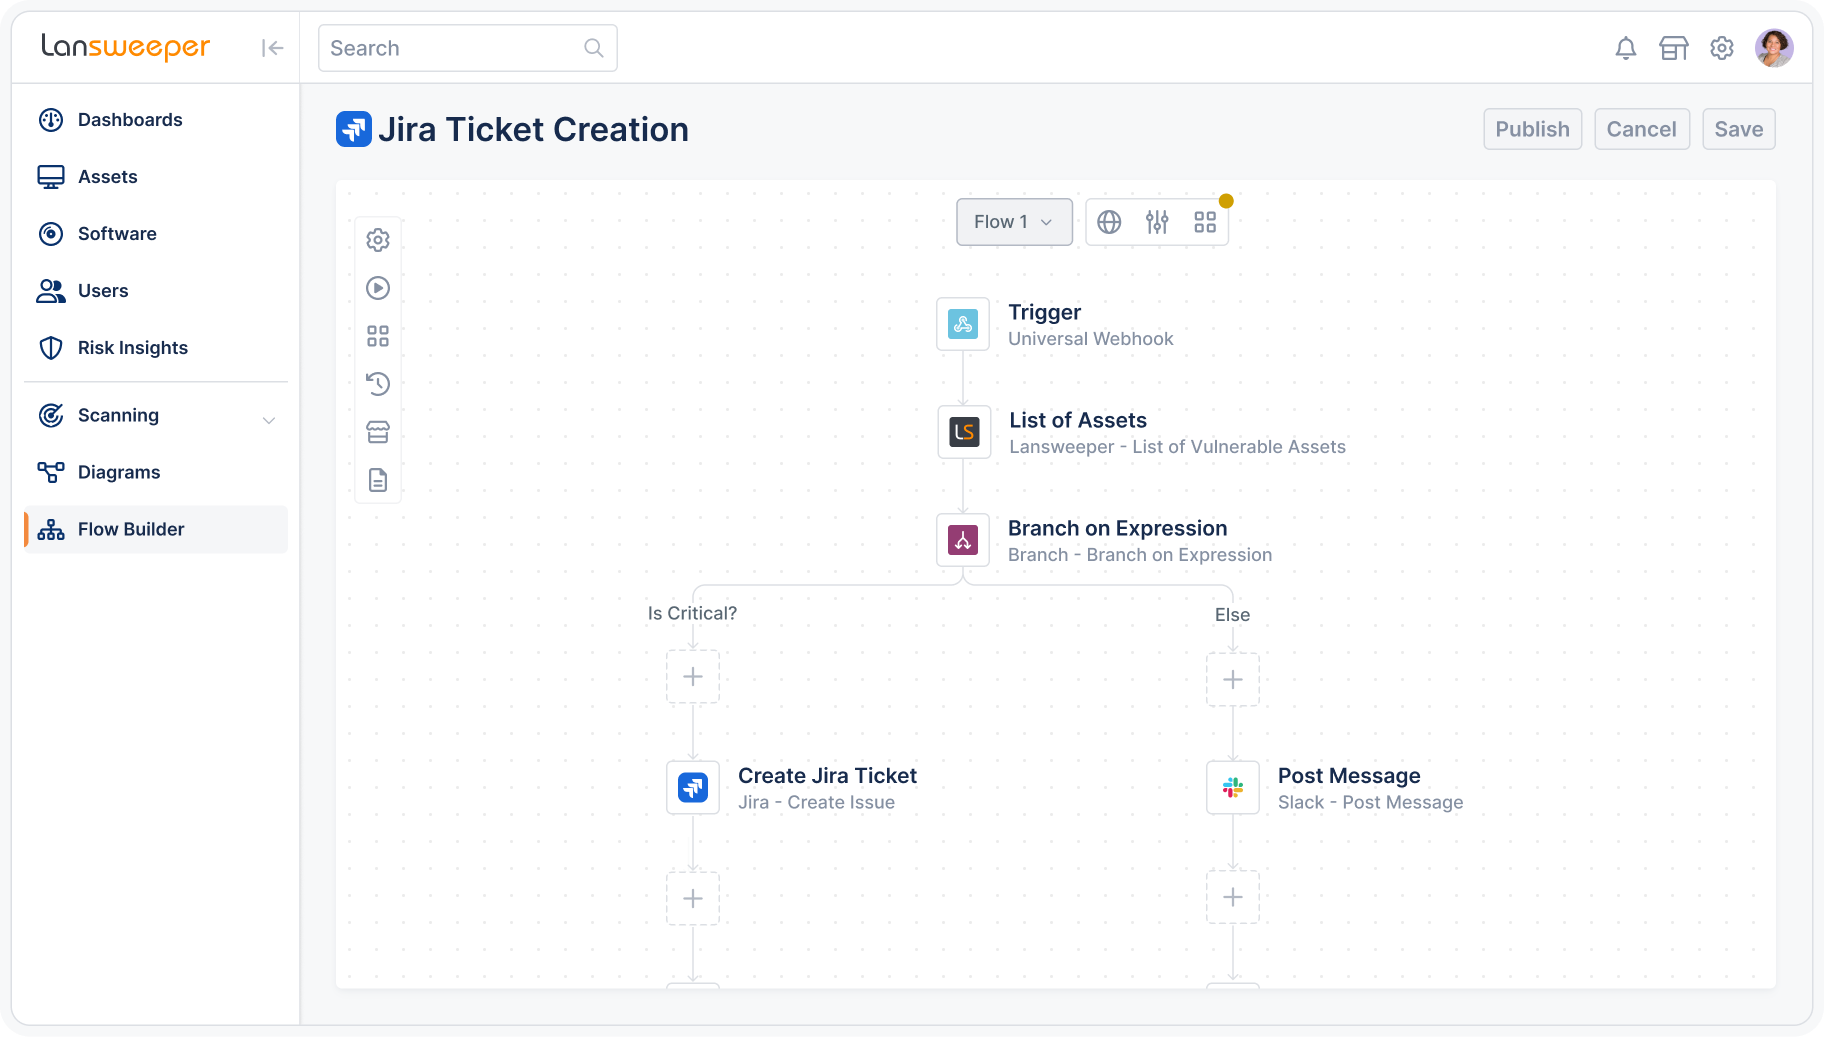Select the Branch on Expression node icon
Image resolution: width=1824 pixels, height=1037 pixels.
pyautogui.click(x=963, y=540)
